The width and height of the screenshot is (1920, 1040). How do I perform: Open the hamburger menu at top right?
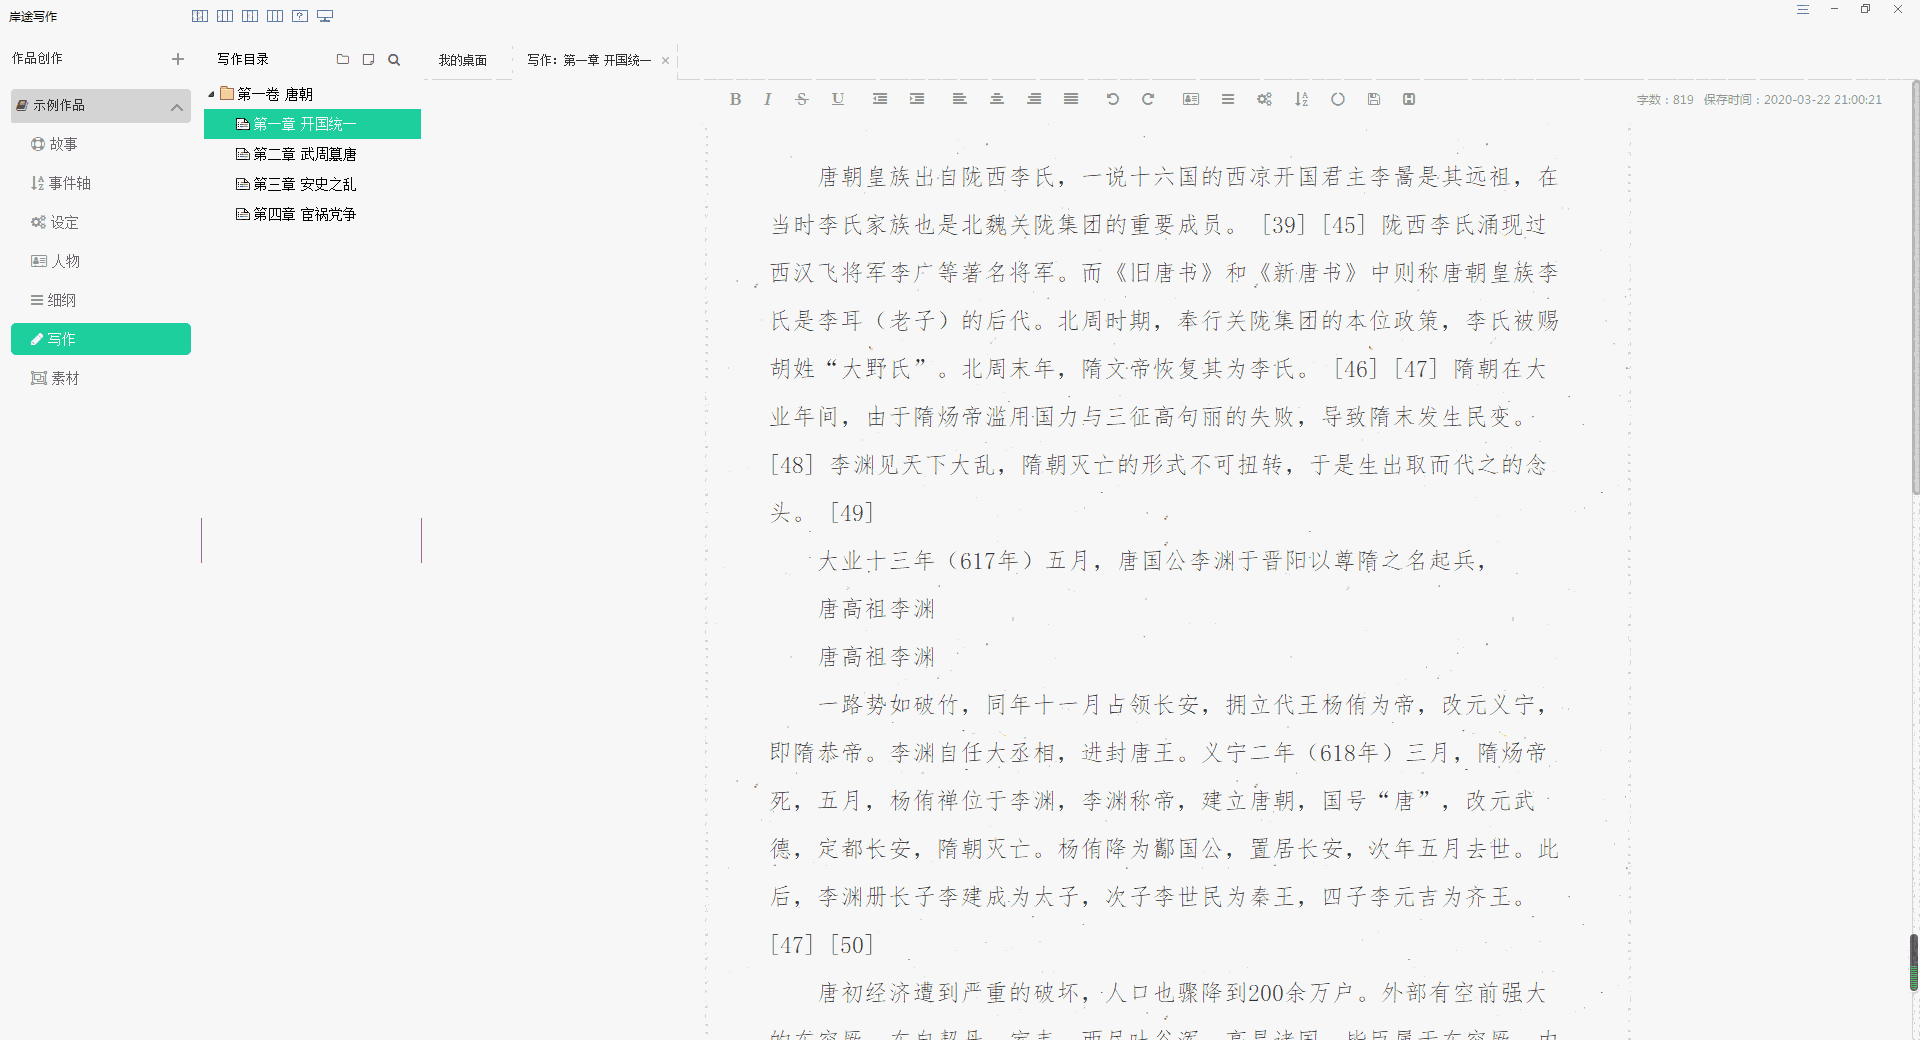point(1804,9)
